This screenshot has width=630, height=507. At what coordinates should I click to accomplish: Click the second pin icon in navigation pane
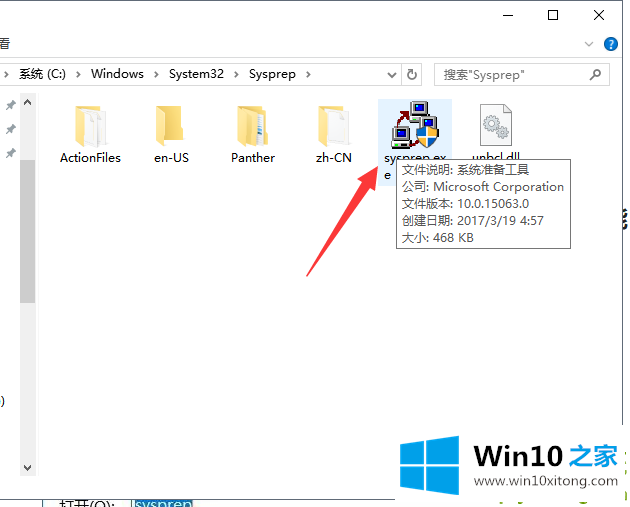[10, 129]
